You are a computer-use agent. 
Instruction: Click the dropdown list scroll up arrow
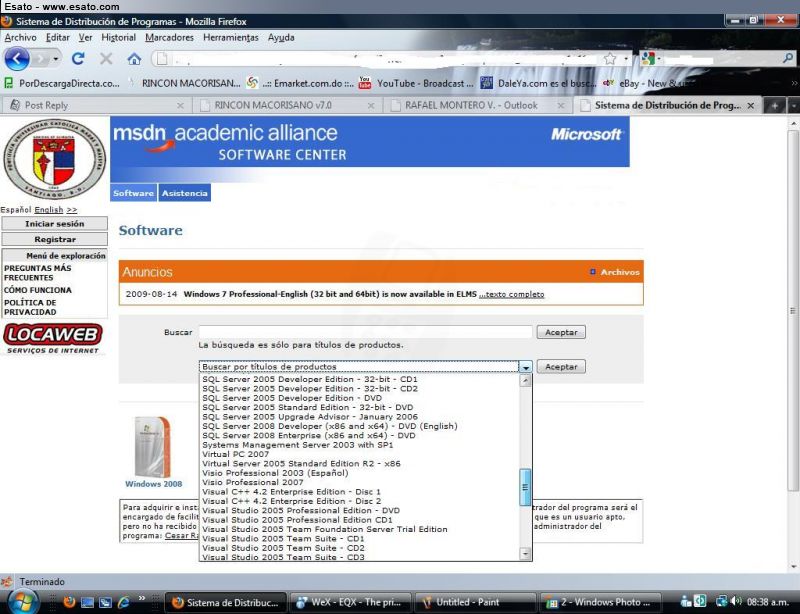coord(525,381)
